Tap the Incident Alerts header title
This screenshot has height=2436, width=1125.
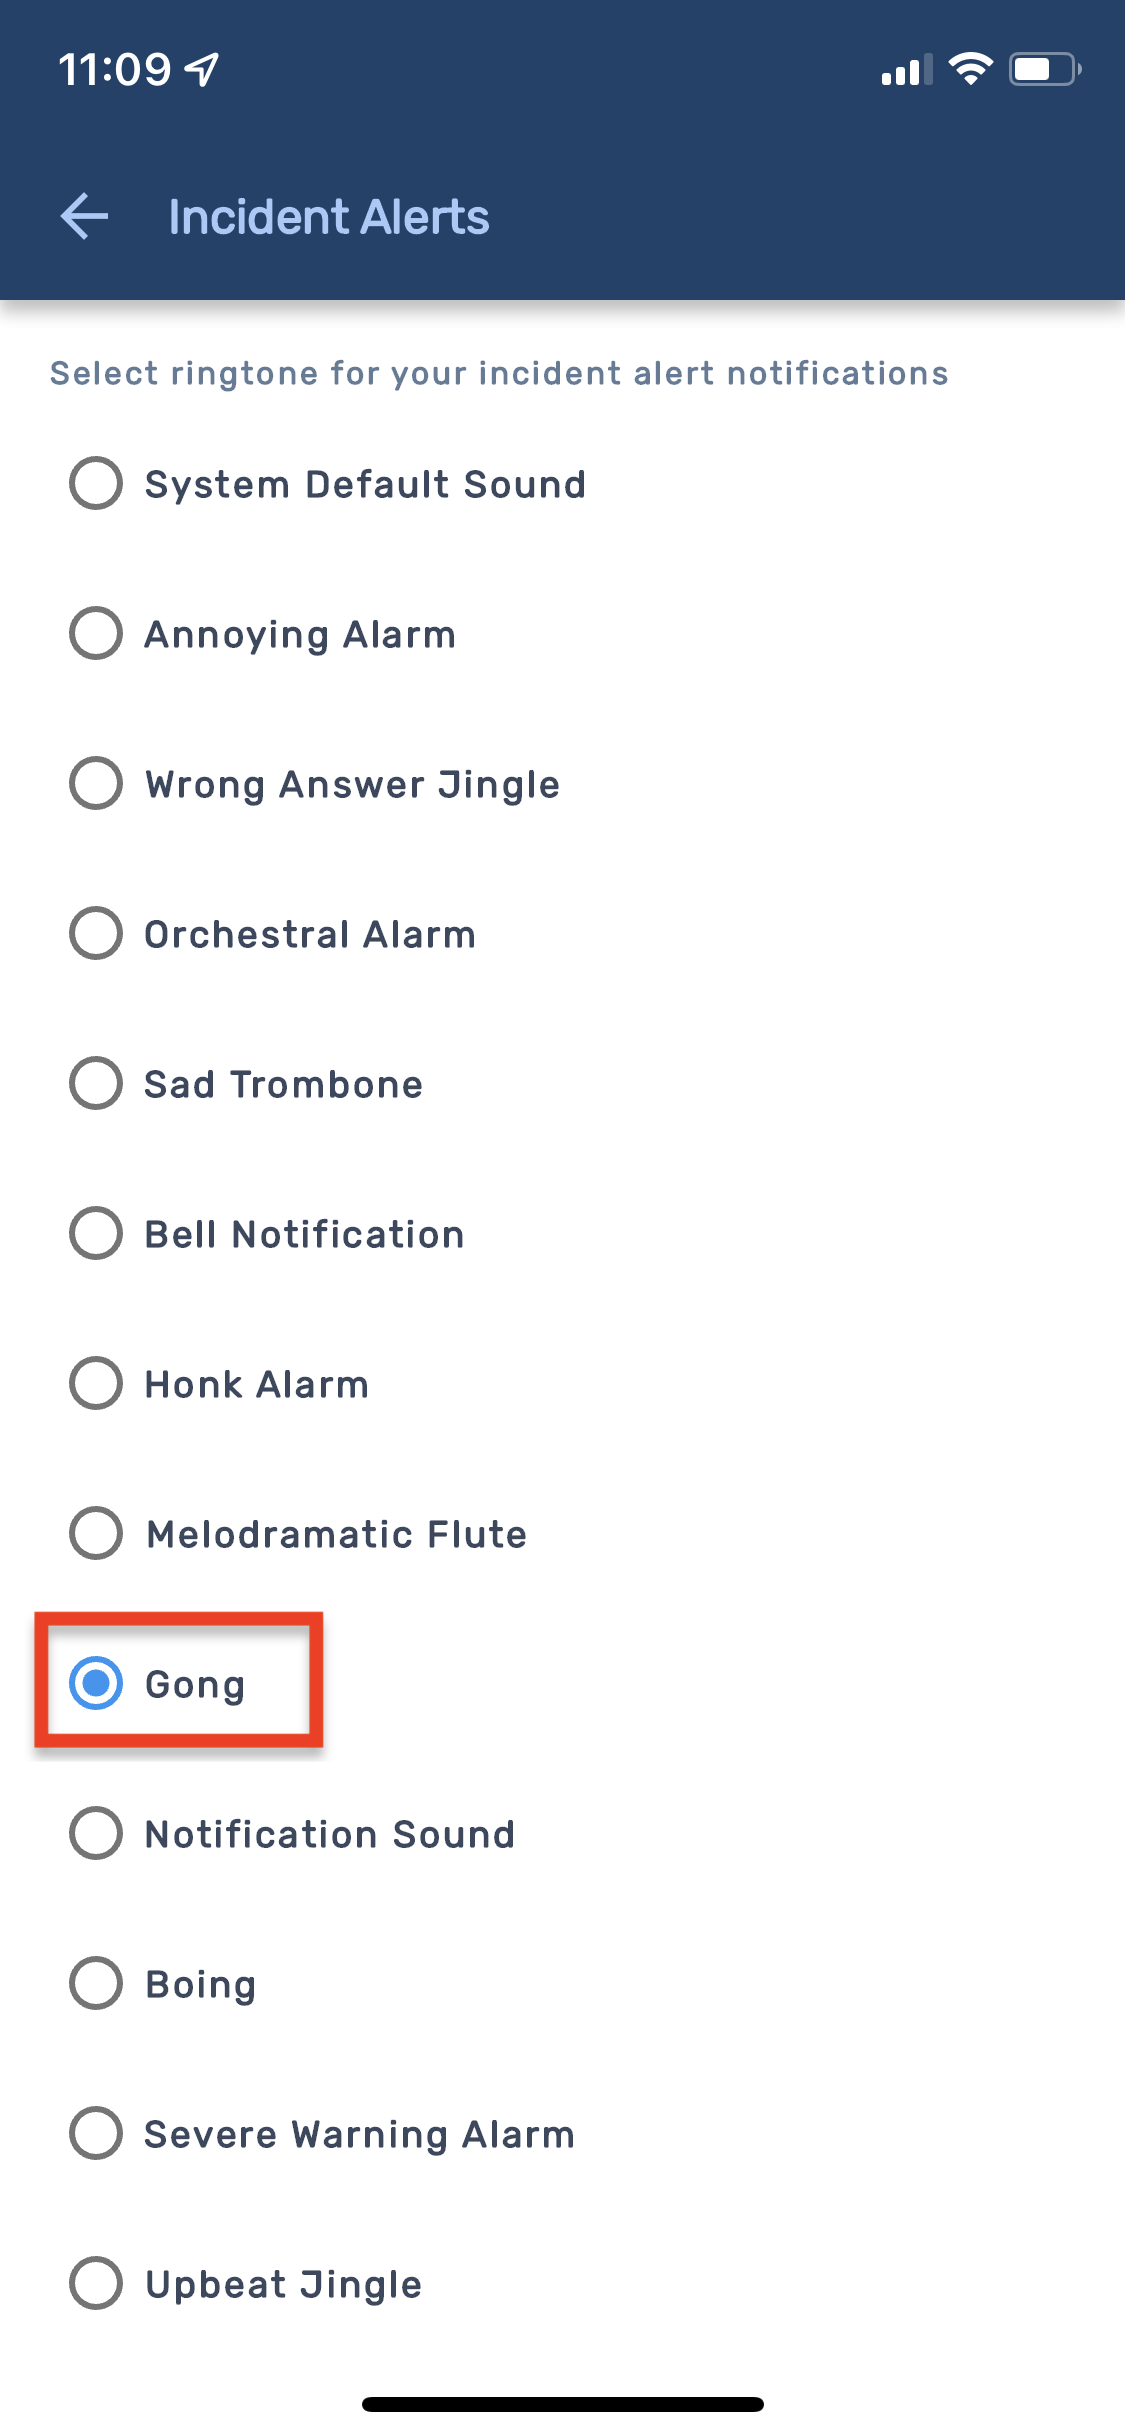pos(328,217)
